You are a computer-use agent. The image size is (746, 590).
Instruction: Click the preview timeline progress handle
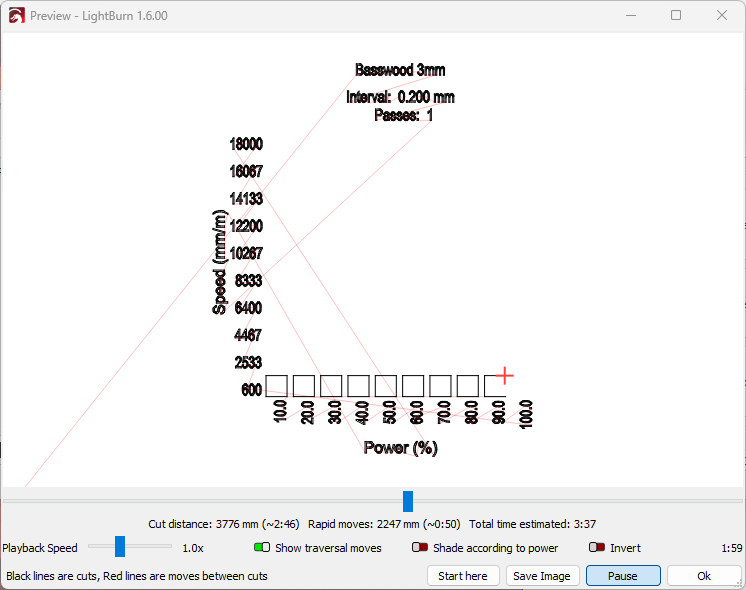point(408,502)
